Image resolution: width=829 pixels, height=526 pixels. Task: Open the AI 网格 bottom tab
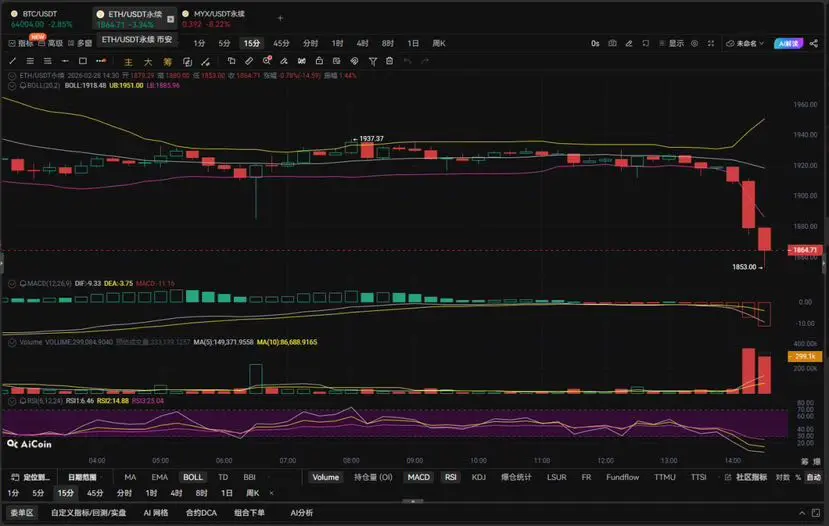click(x=155, y=513)
